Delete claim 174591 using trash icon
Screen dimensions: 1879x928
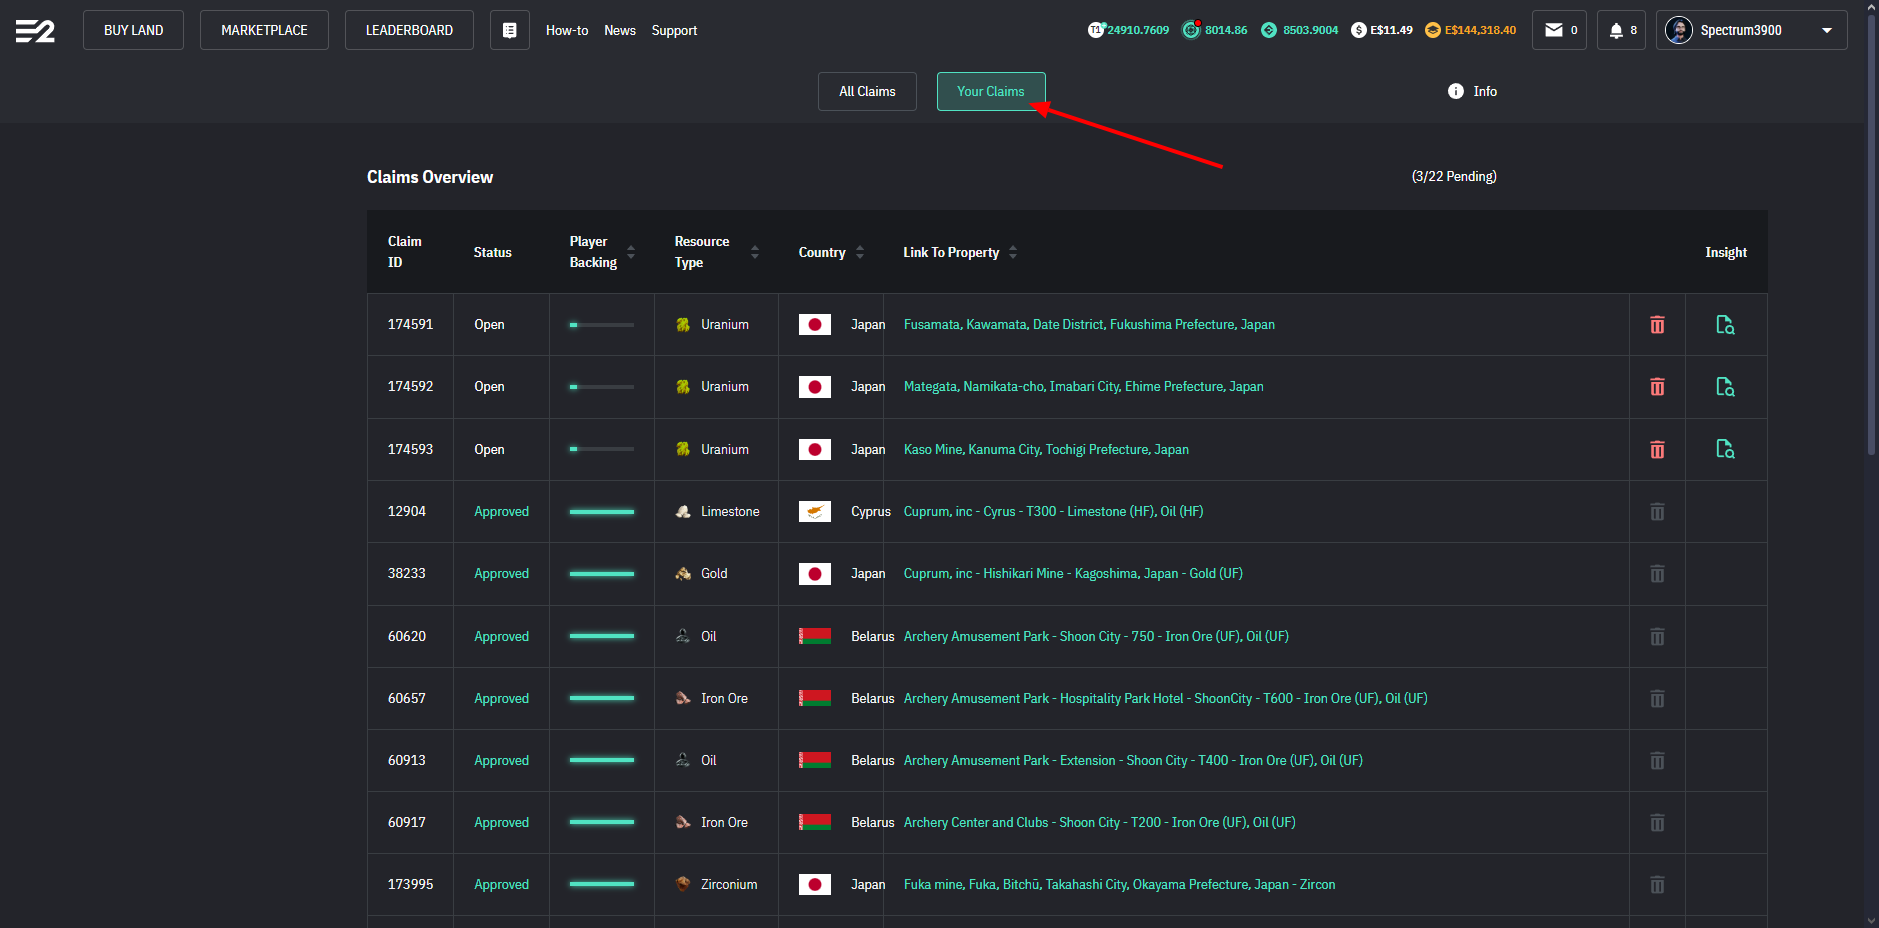coord(1657,325)
